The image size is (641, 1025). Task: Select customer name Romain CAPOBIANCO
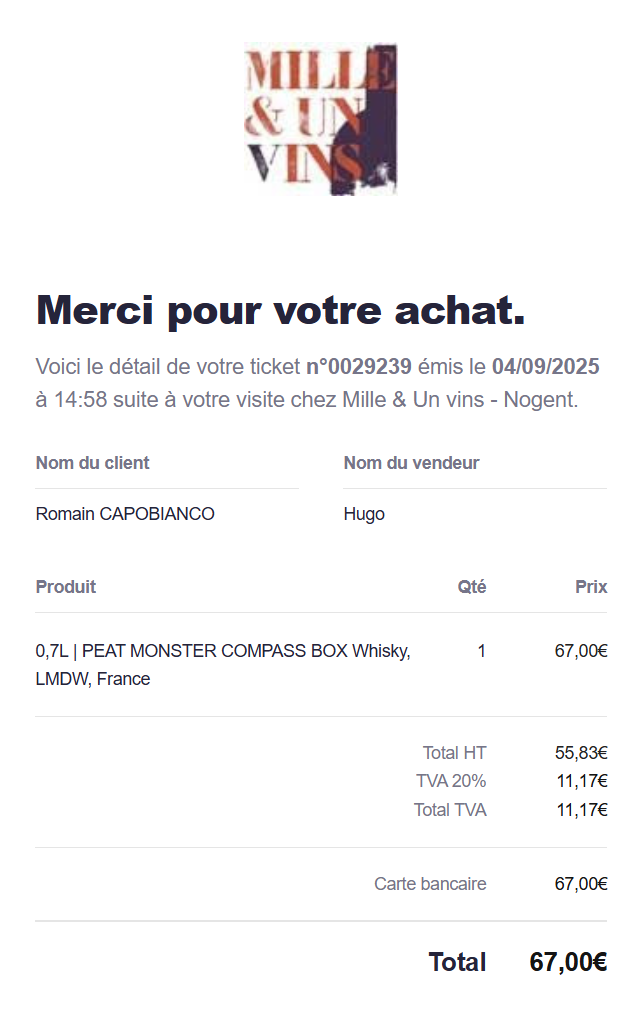(125, 514)
